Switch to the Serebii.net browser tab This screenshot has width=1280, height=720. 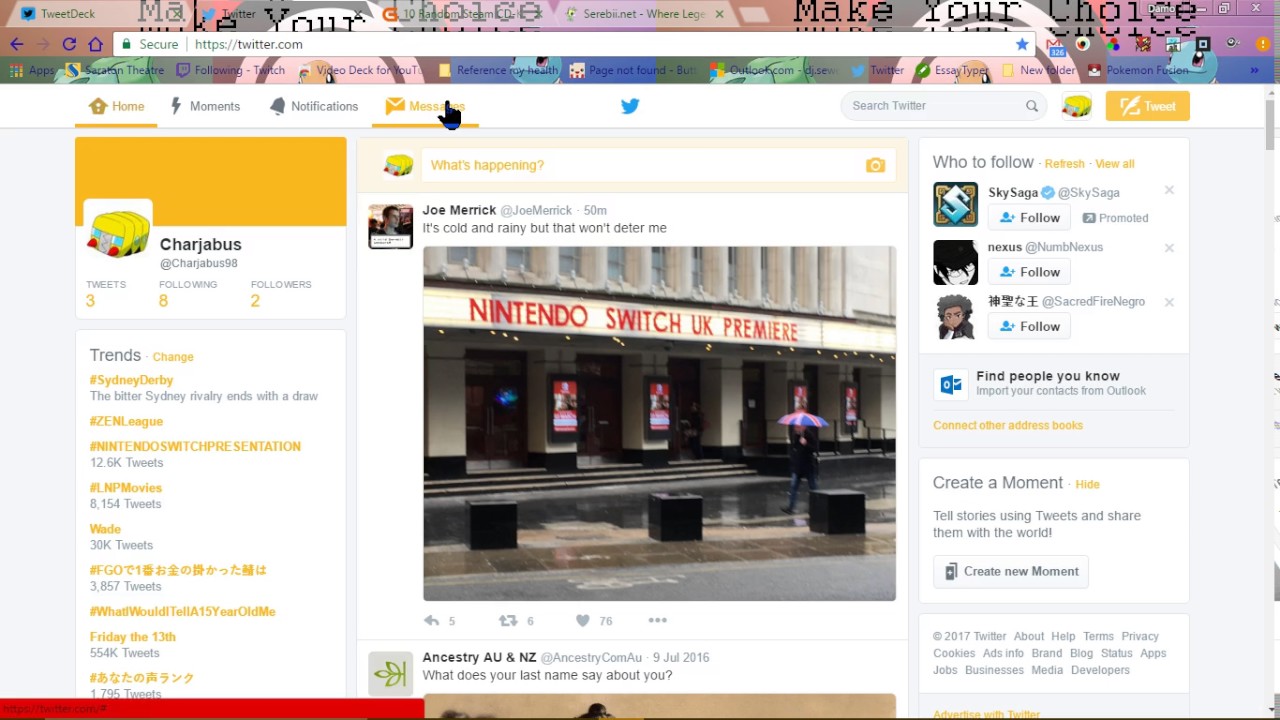point(643,14)
